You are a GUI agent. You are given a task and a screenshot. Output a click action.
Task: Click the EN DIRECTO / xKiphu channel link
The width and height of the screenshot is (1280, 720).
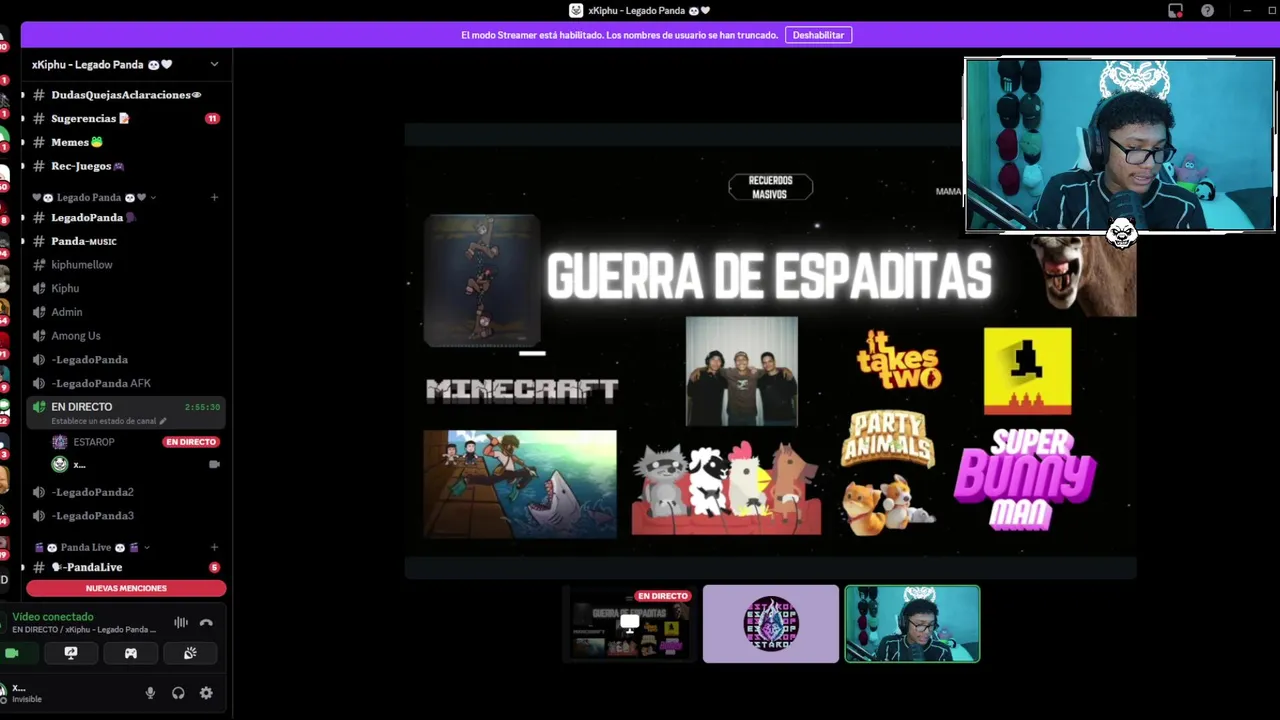(x=84, y=630)
